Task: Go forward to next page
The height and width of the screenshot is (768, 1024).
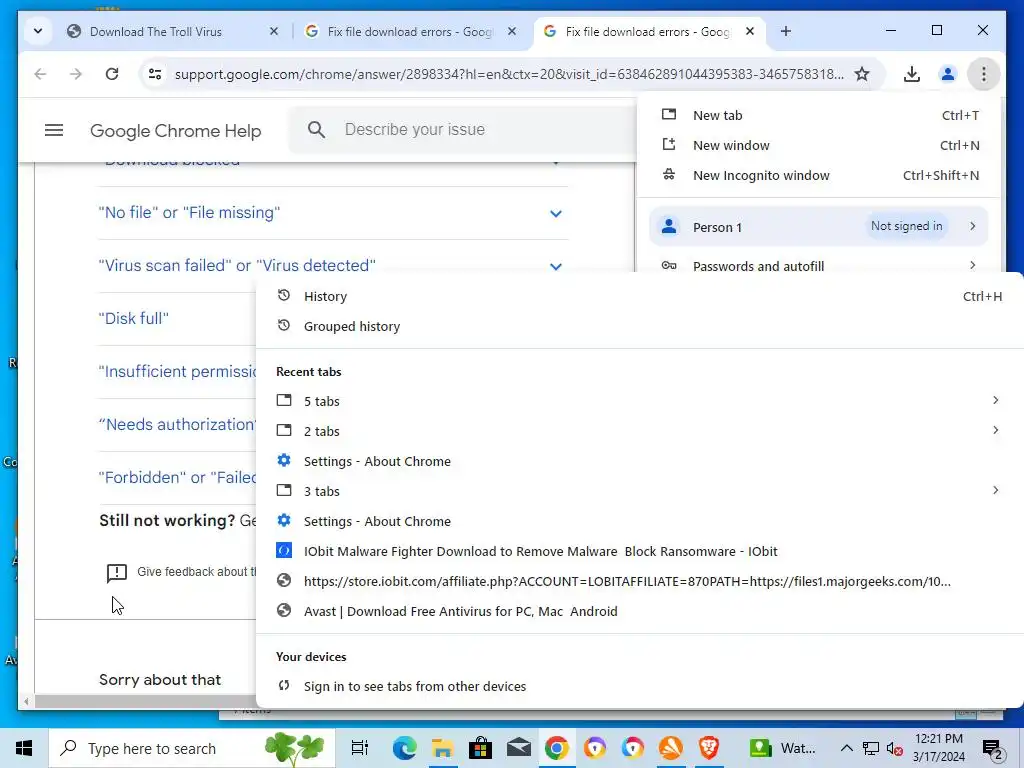Action: click(76, 74)
